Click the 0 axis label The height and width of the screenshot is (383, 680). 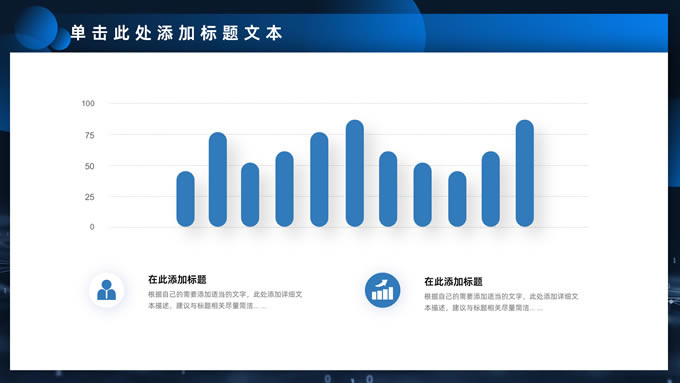coord(92,227)
